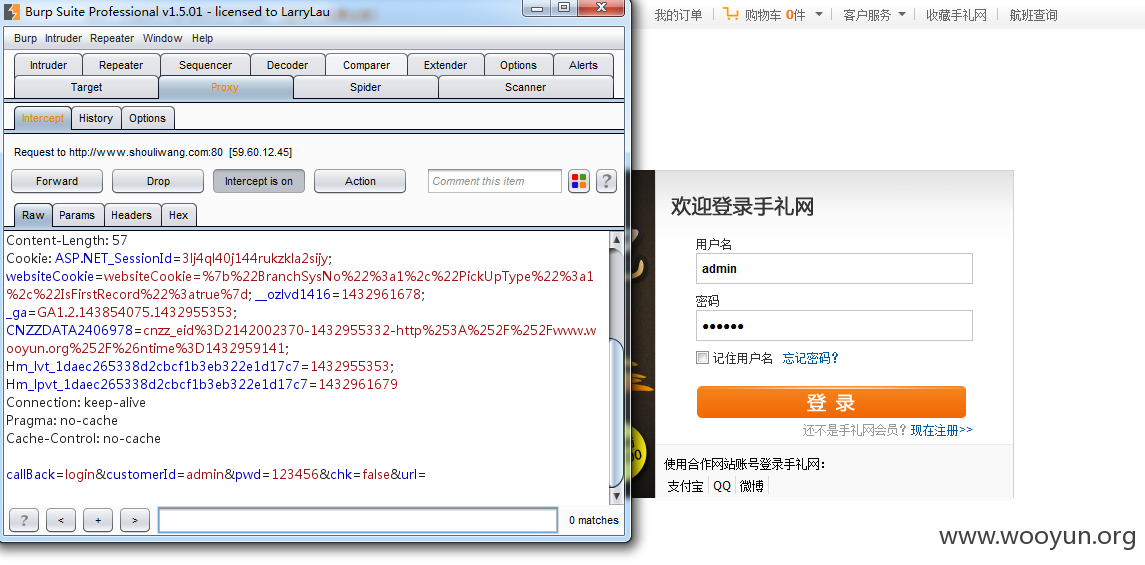Click the Pragma: no-cache header line
This screenshot has height=565, width=1145.
[62, 420]
